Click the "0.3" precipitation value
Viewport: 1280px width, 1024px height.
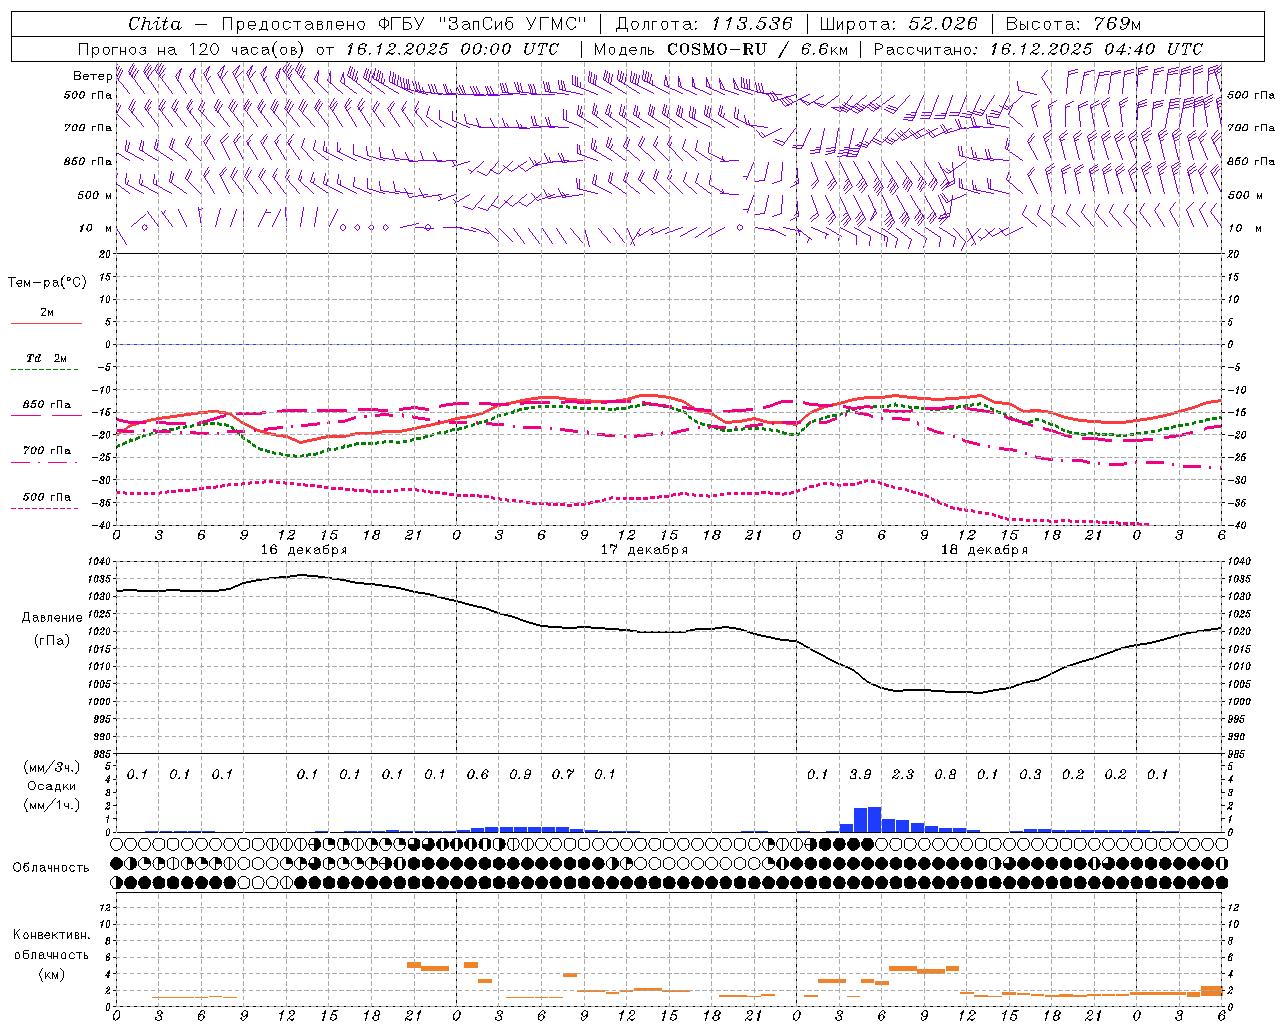point(1030,774)
